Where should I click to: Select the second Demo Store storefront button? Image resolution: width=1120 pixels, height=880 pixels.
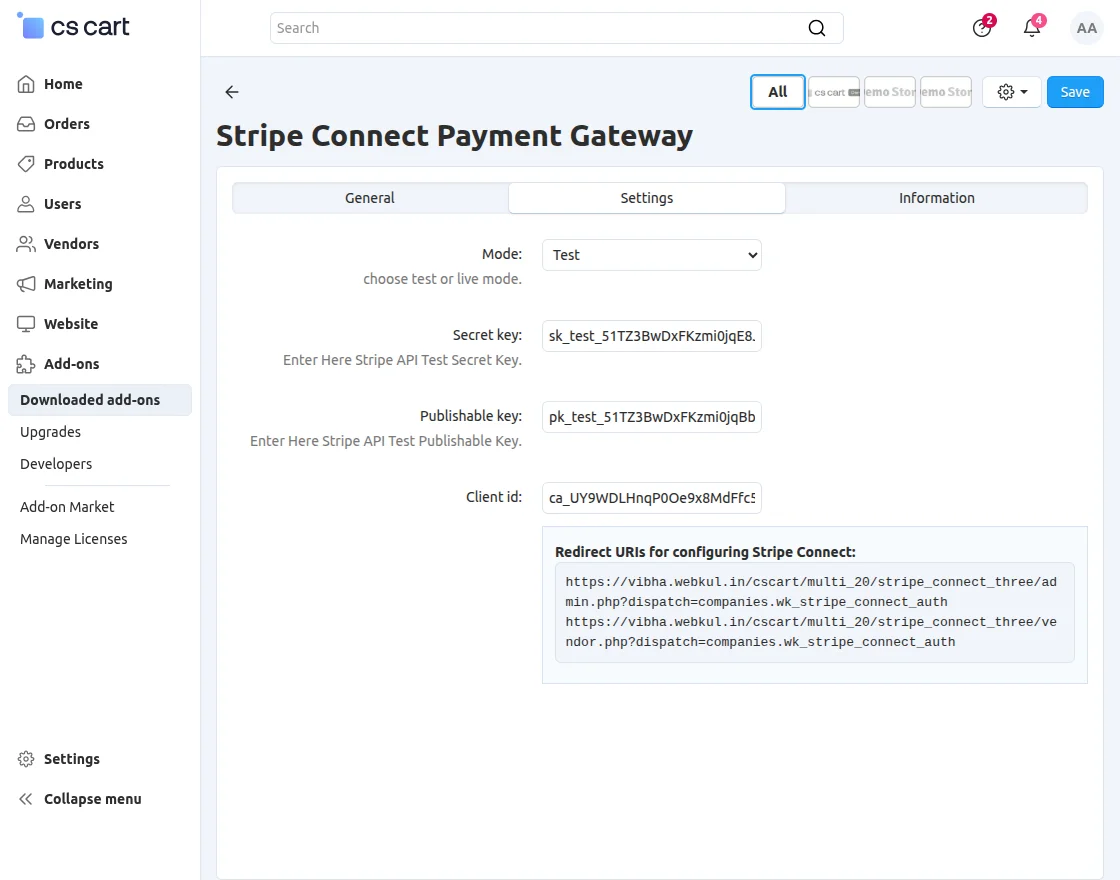[946, 92]
